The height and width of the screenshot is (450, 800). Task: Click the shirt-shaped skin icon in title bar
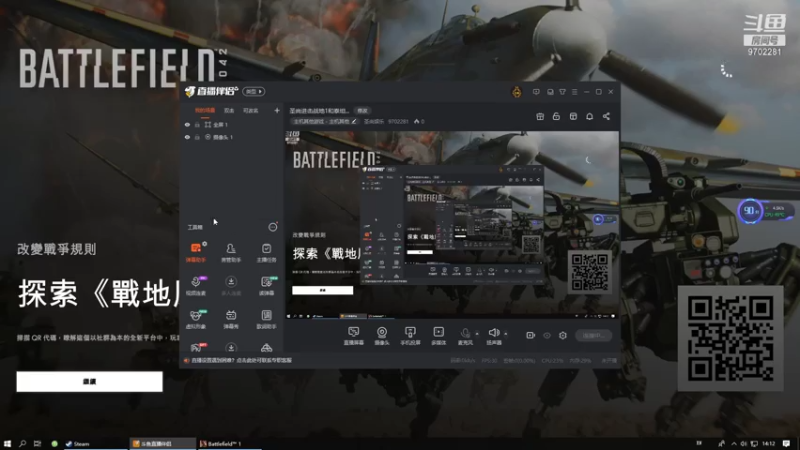coord(562,92)
